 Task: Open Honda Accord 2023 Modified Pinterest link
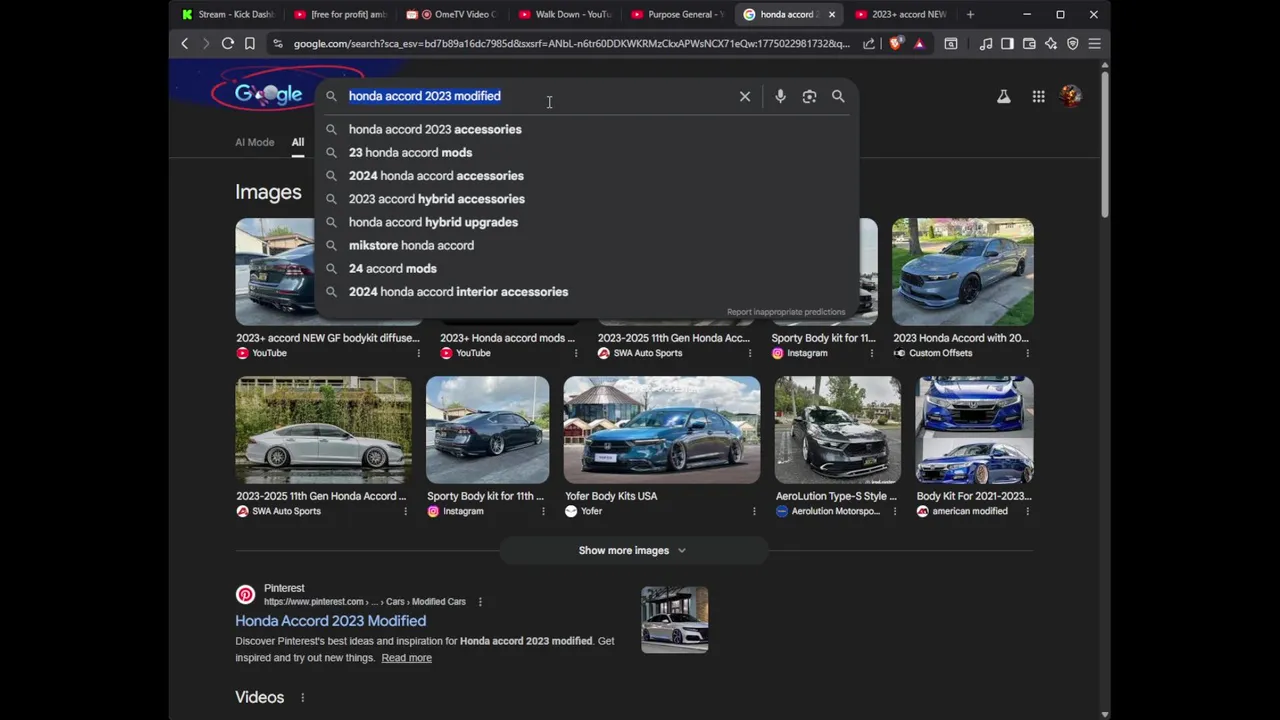330,621
